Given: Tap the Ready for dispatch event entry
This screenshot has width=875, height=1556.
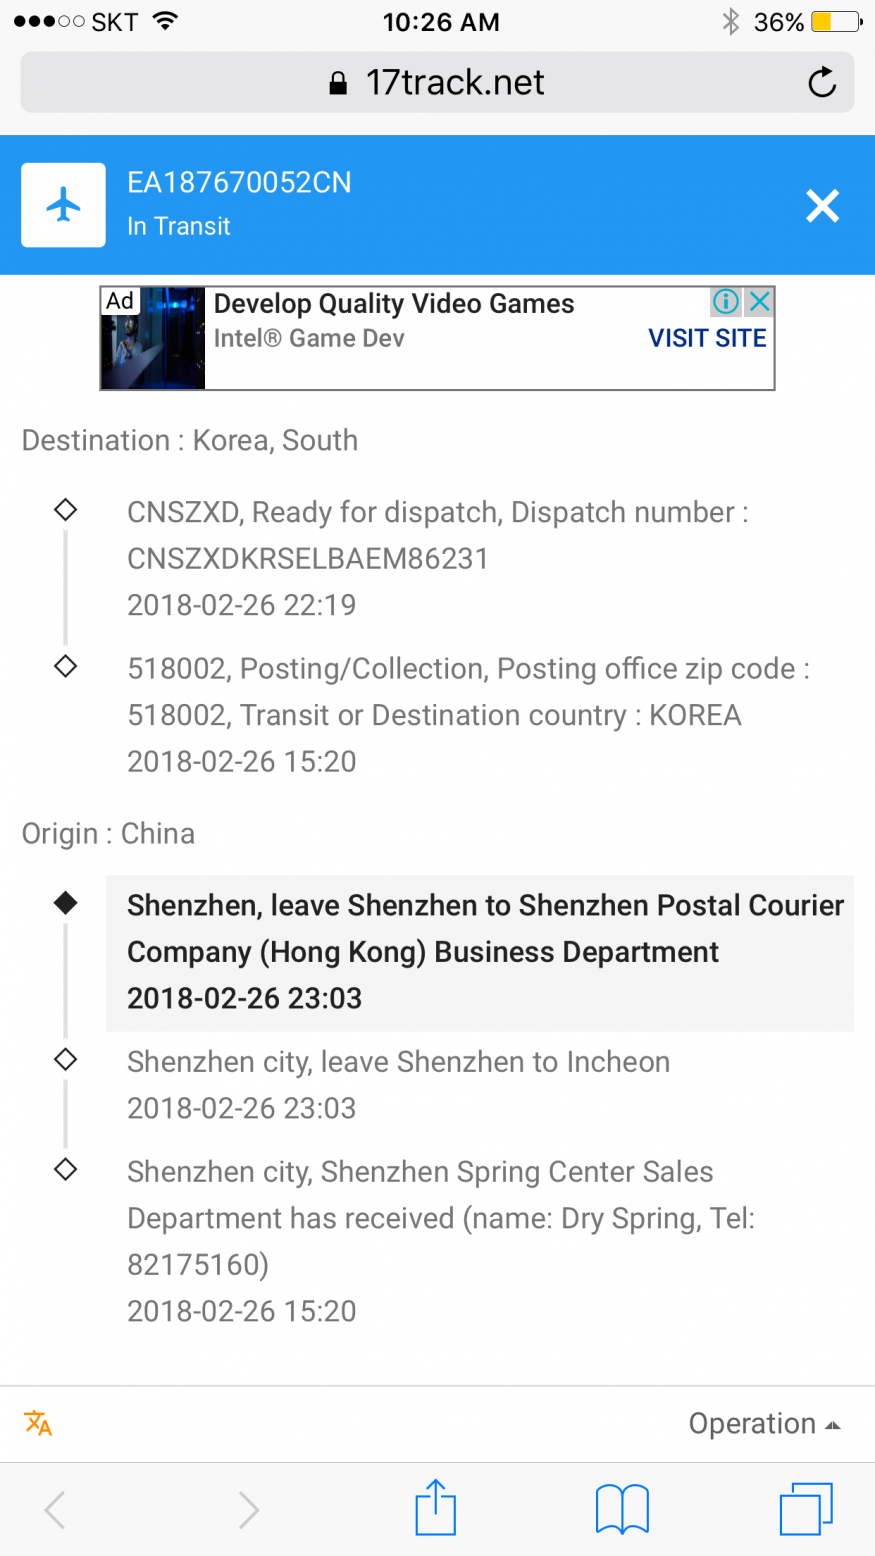Looking at the screenshot, I should (x=438, y=558).
